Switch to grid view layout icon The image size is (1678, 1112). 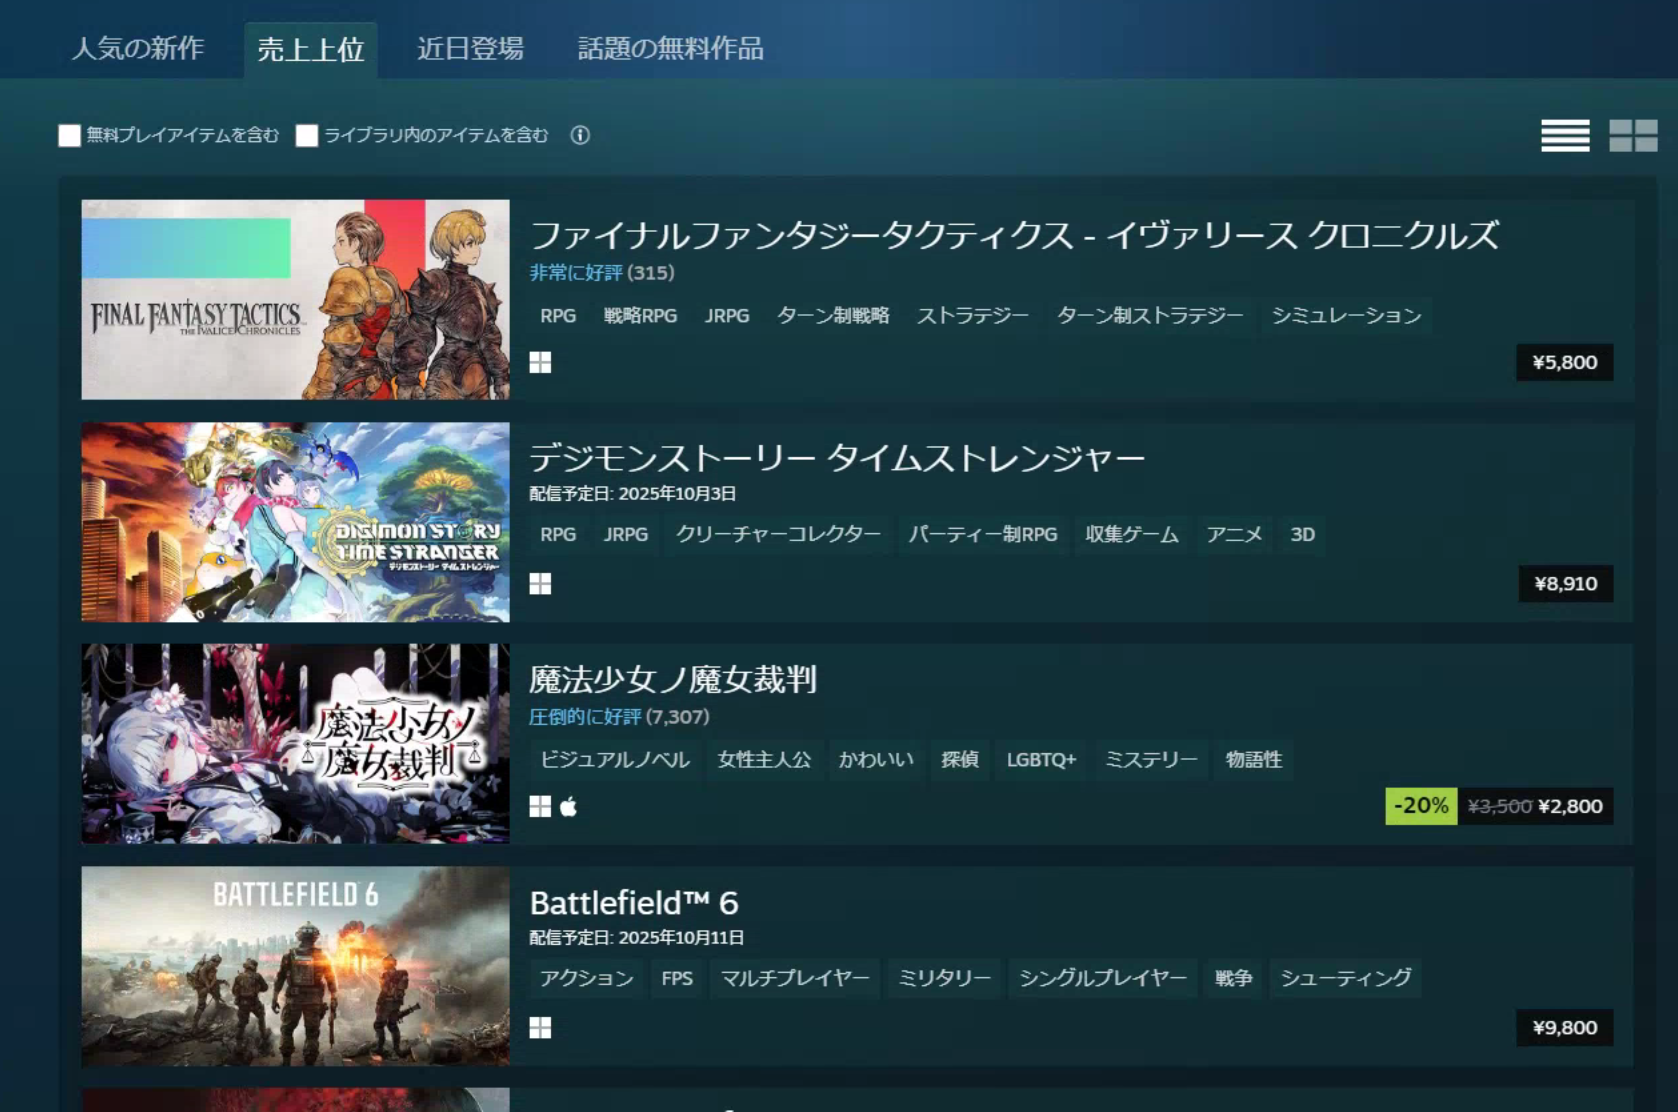(1632, 135)
